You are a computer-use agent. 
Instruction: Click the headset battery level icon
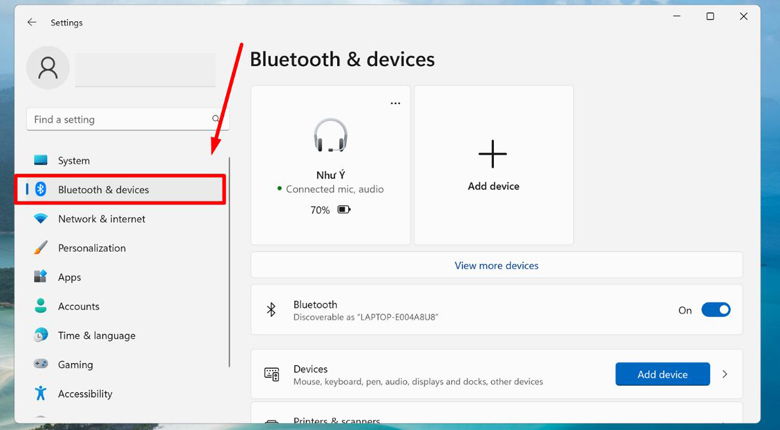(x=344, y=210)
